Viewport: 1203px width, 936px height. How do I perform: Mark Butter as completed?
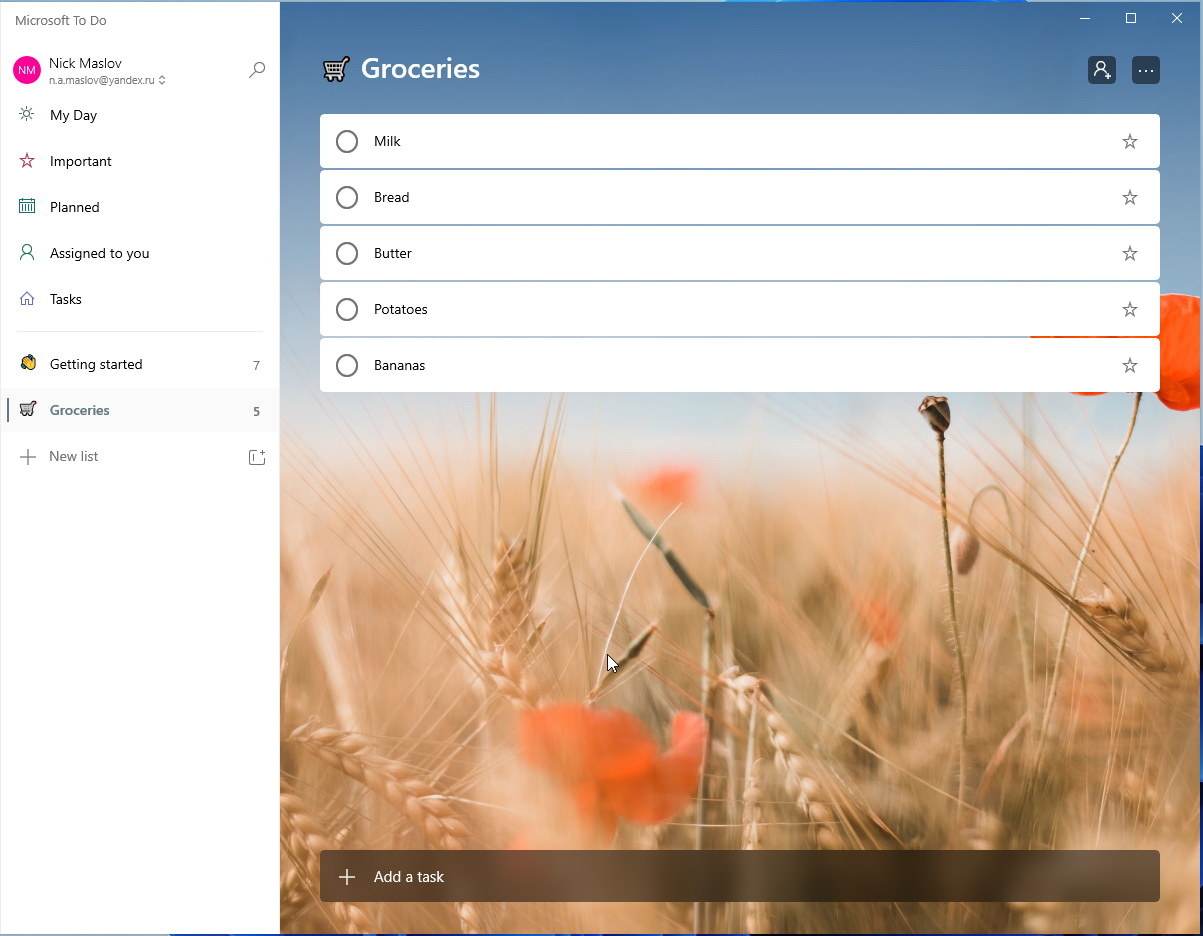coord(347,253)
